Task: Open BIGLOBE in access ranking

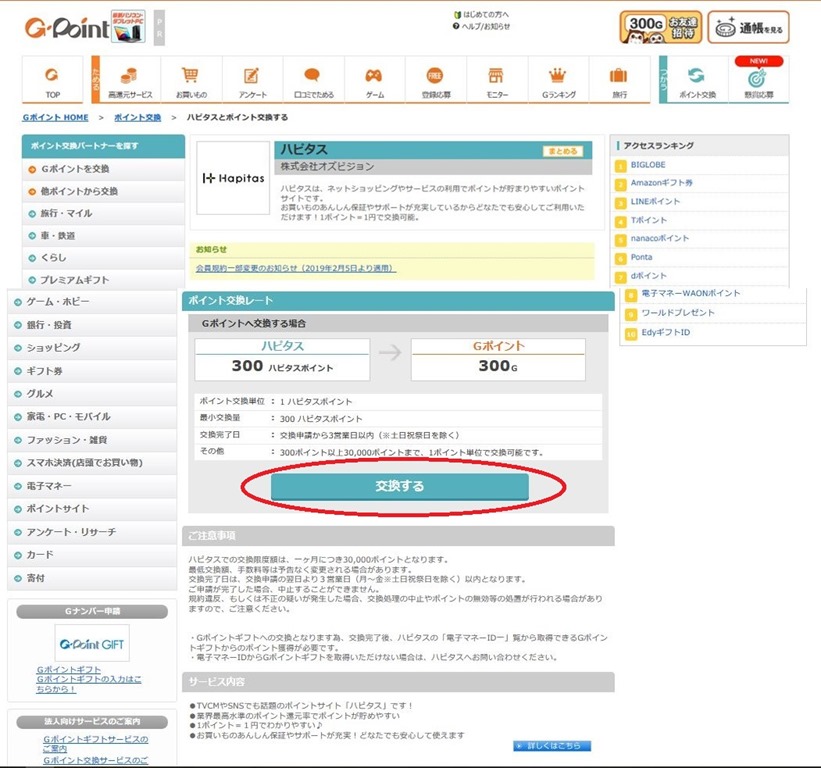Action: [x=648, y=165]
